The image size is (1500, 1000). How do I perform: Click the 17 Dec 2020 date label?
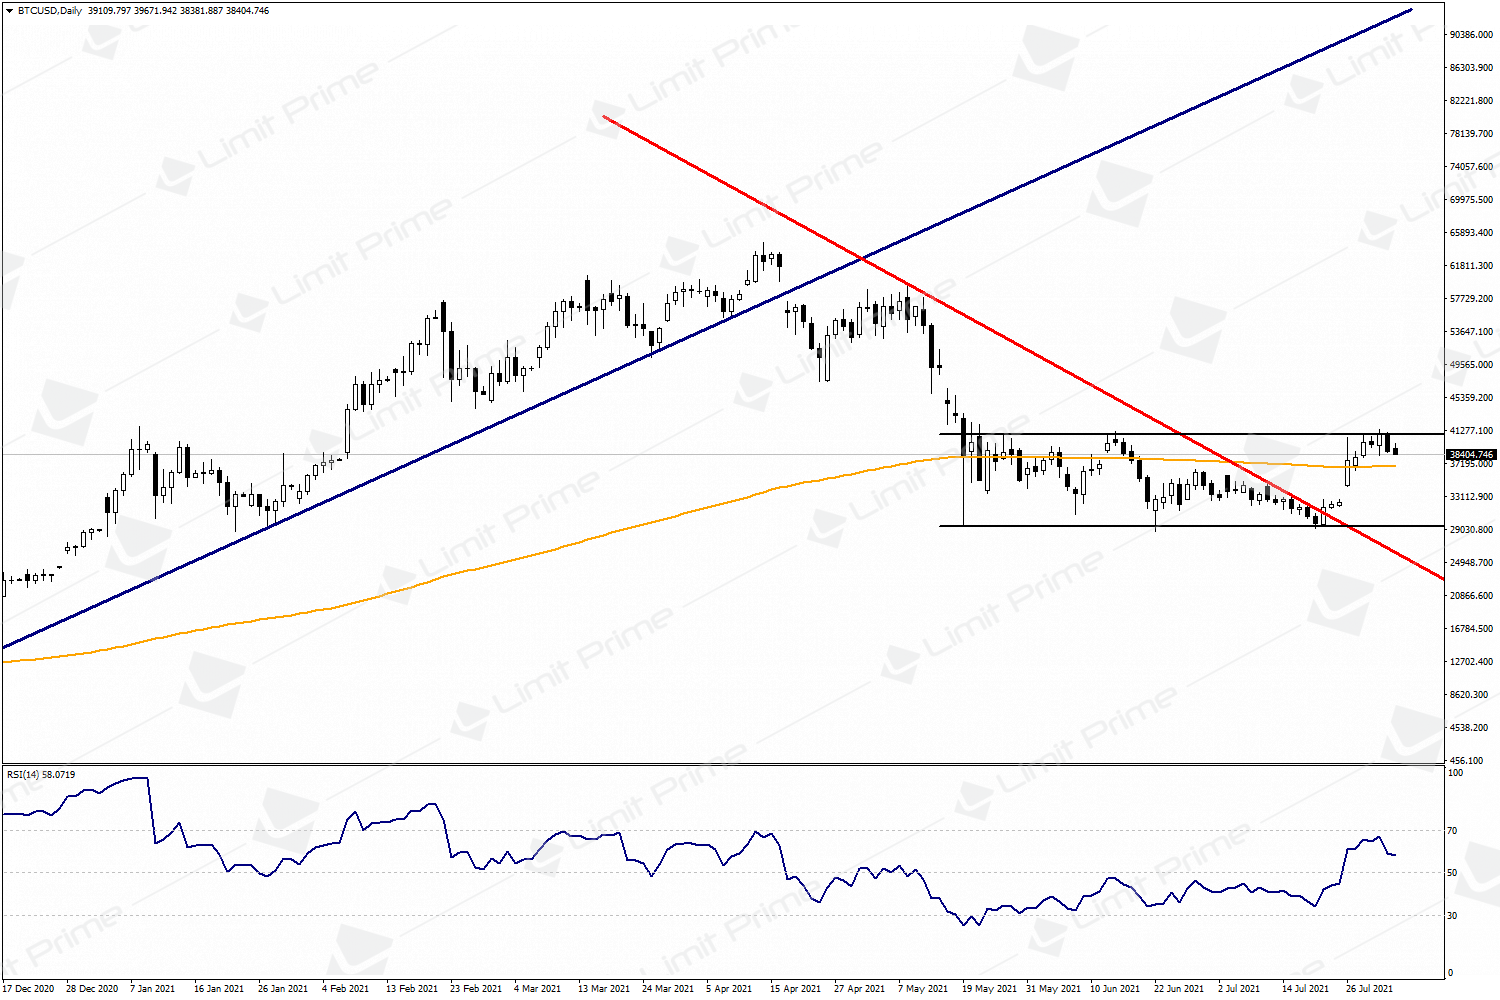28,989
